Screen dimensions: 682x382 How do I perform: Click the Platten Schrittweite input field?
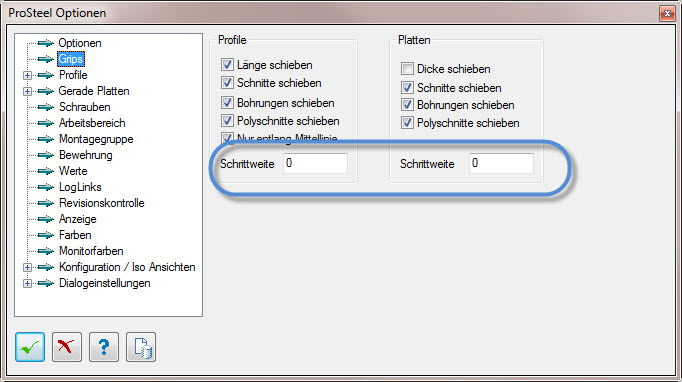pos(501,163)
